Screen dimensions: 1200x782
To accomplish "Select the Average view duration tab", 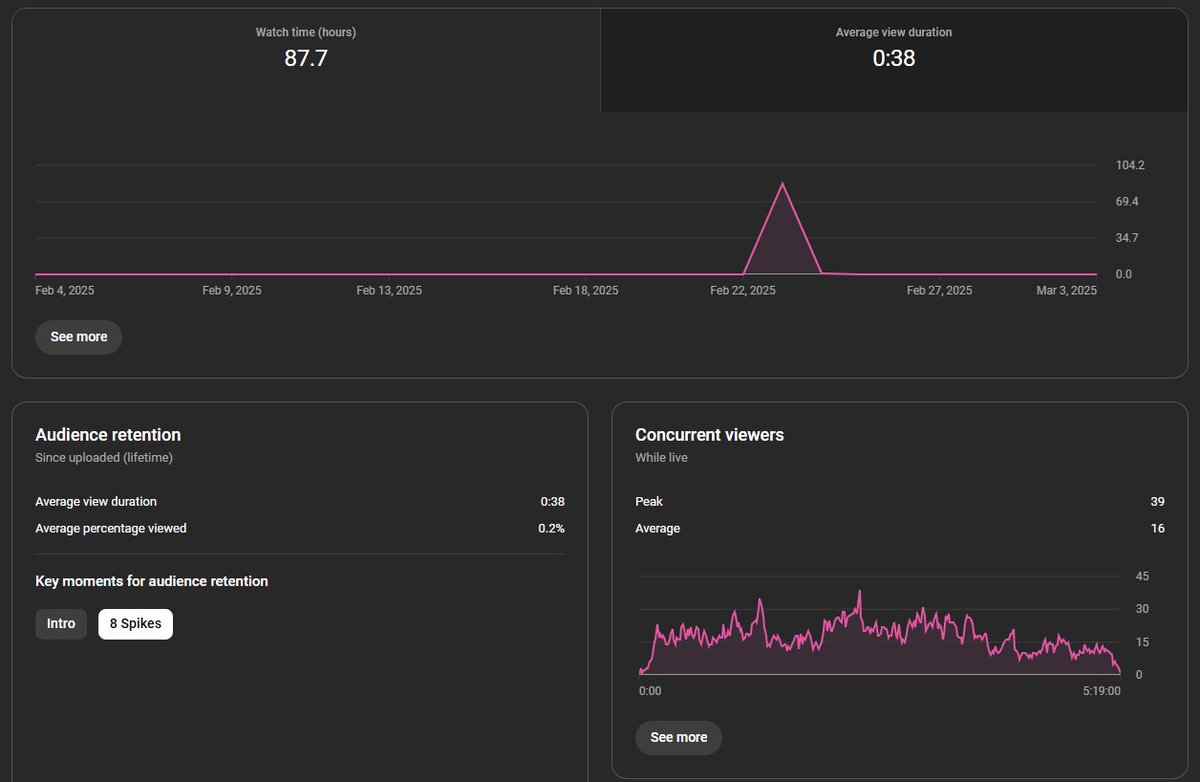I will coord(894,60).
